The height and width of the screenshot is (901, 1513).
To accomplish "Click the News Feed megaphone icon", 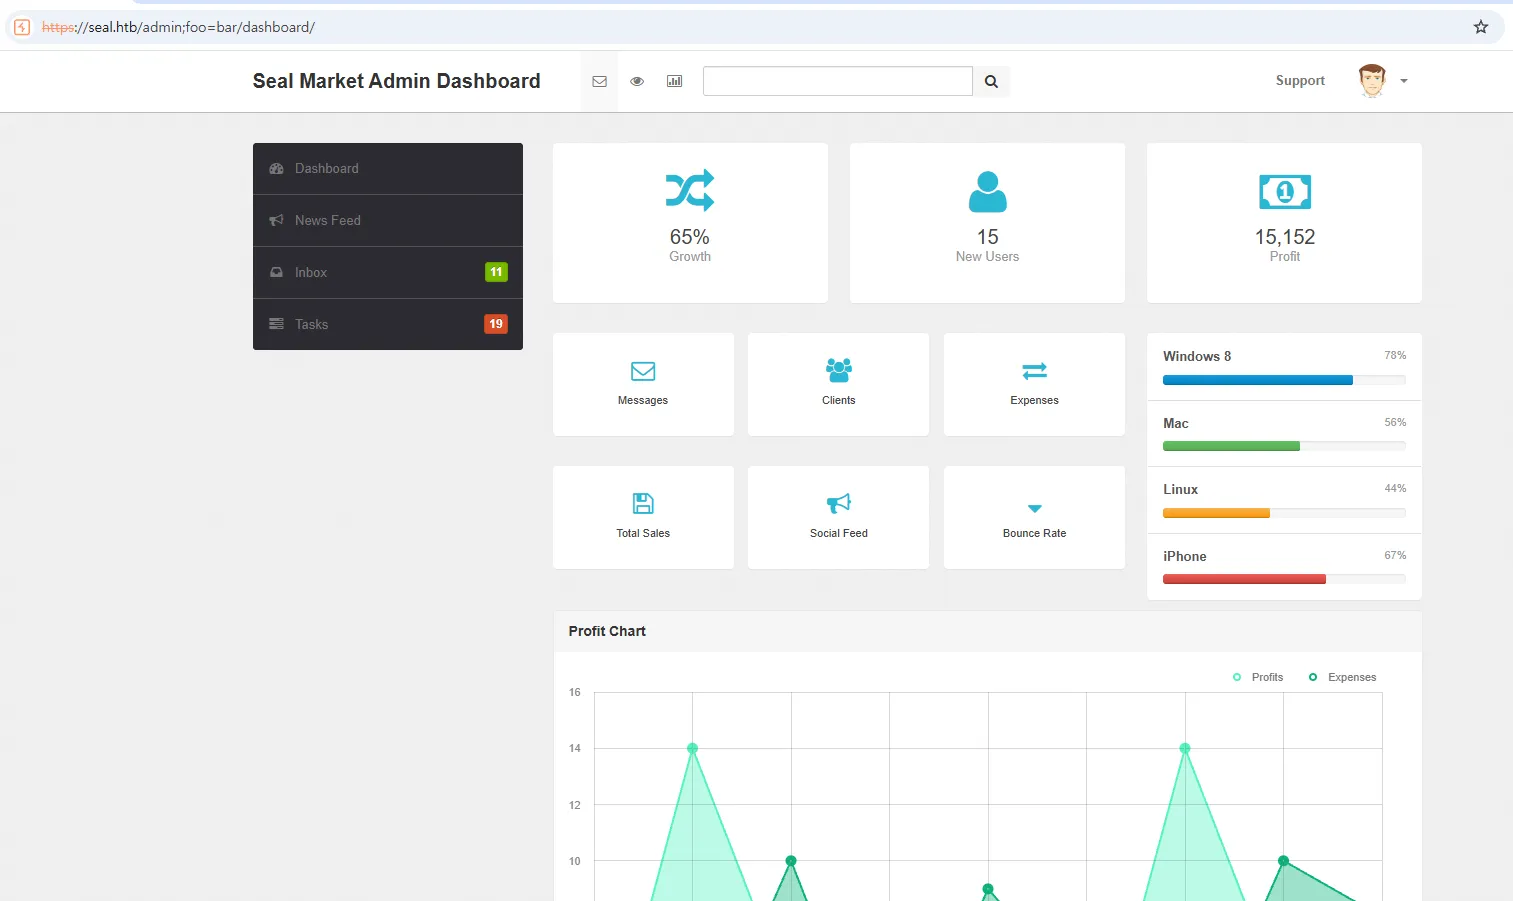I will 276,220.
